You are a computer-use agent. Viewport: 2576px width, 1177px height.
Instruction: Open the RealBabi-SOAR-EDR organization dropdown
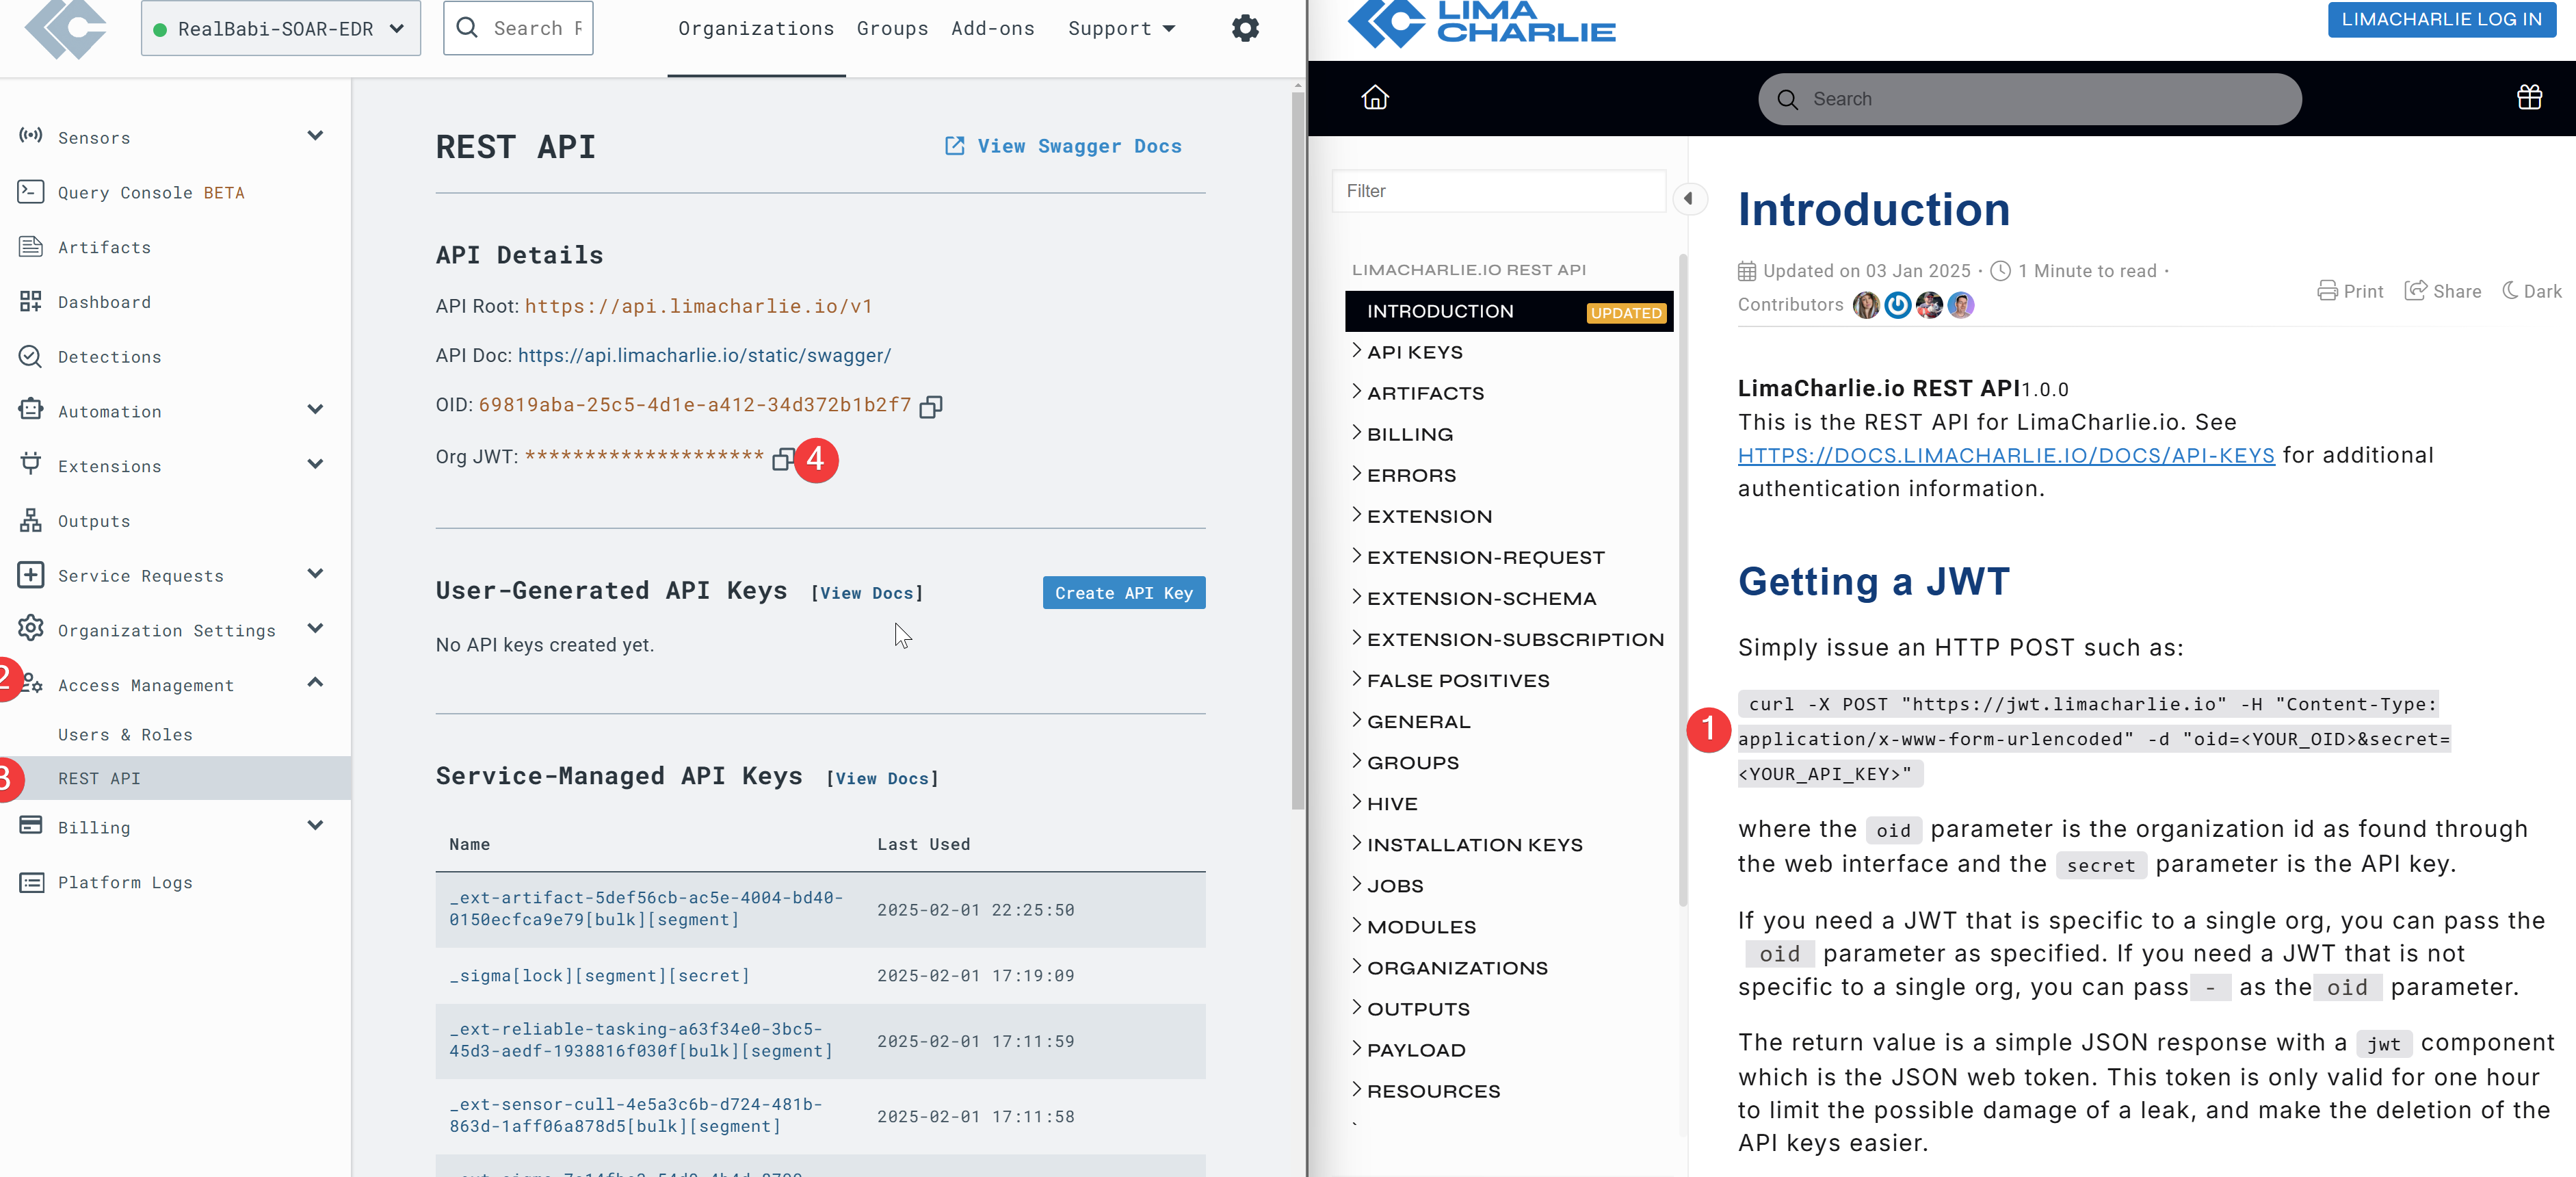coord(281,28)
